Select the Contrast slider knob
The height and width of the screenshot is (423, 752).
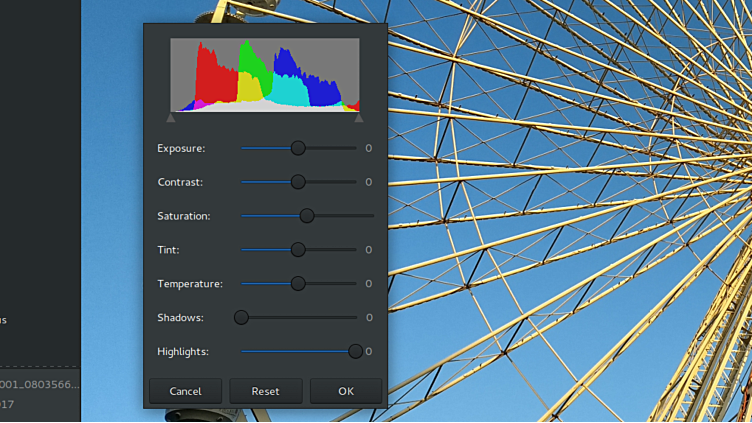pos(298,182)
